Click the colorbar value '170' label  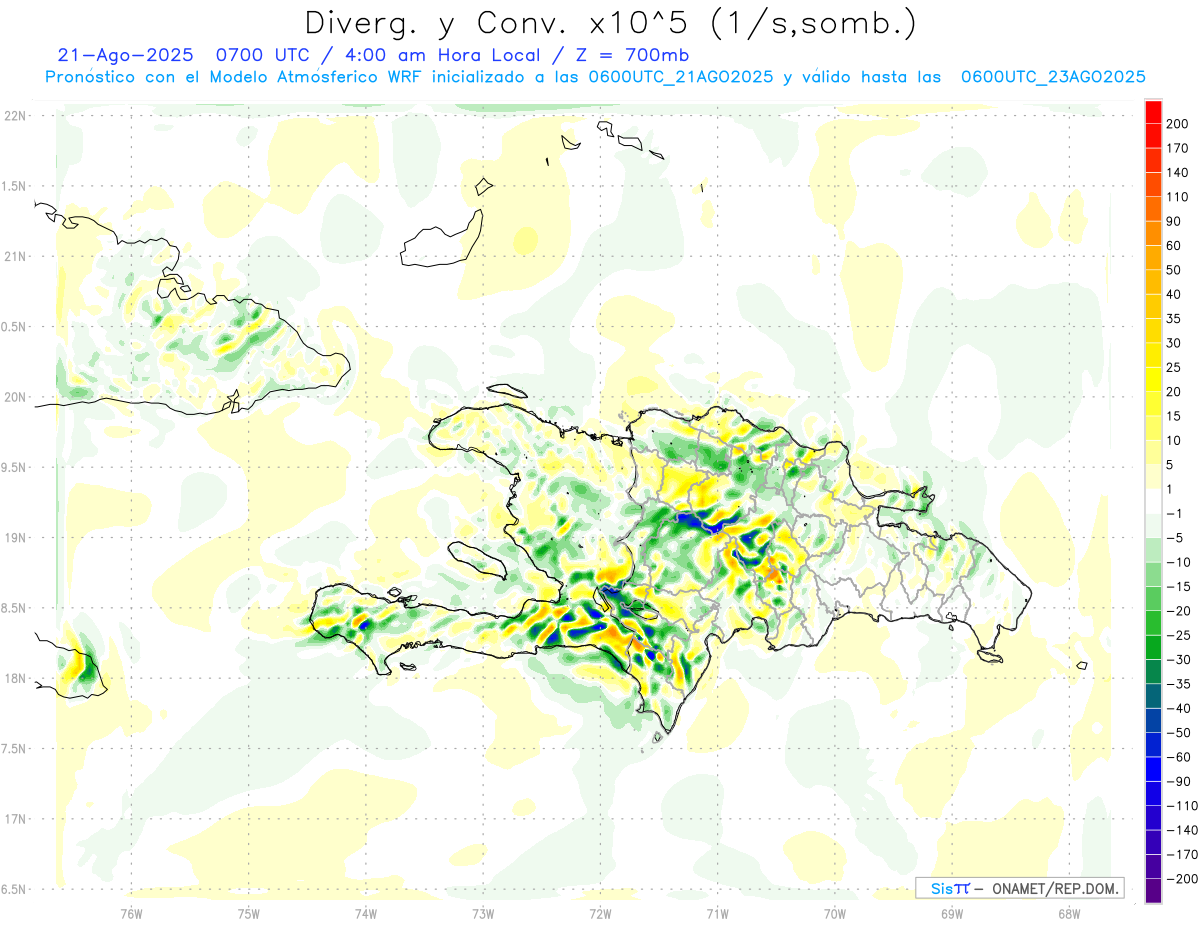coord(1177,148)
